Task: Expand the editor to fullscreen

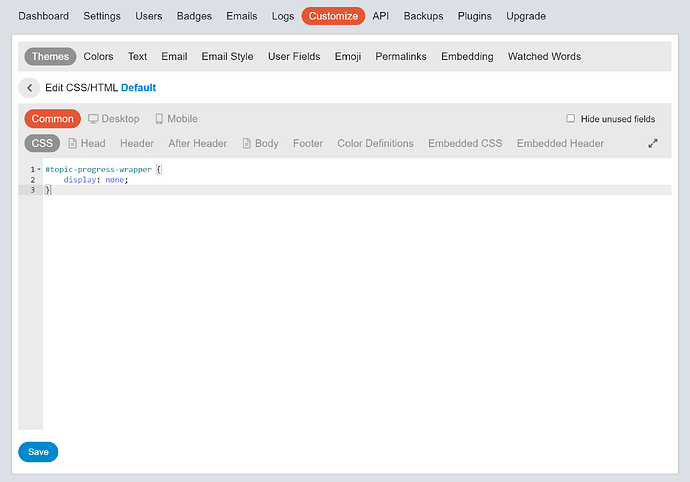Action: click(x=653, y=143)
